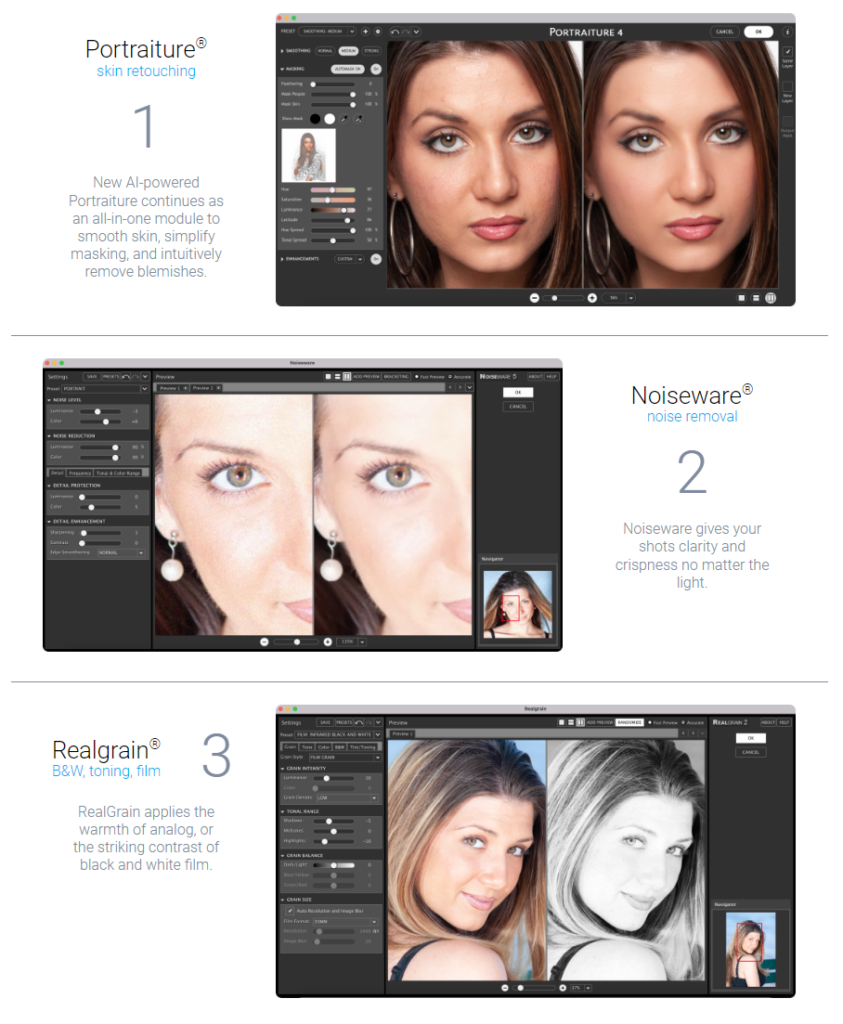843x1024 pixels.
Task: Adjust the Luminance skin-tone slider in Portraiture
Action: click(x=333, y=210)
